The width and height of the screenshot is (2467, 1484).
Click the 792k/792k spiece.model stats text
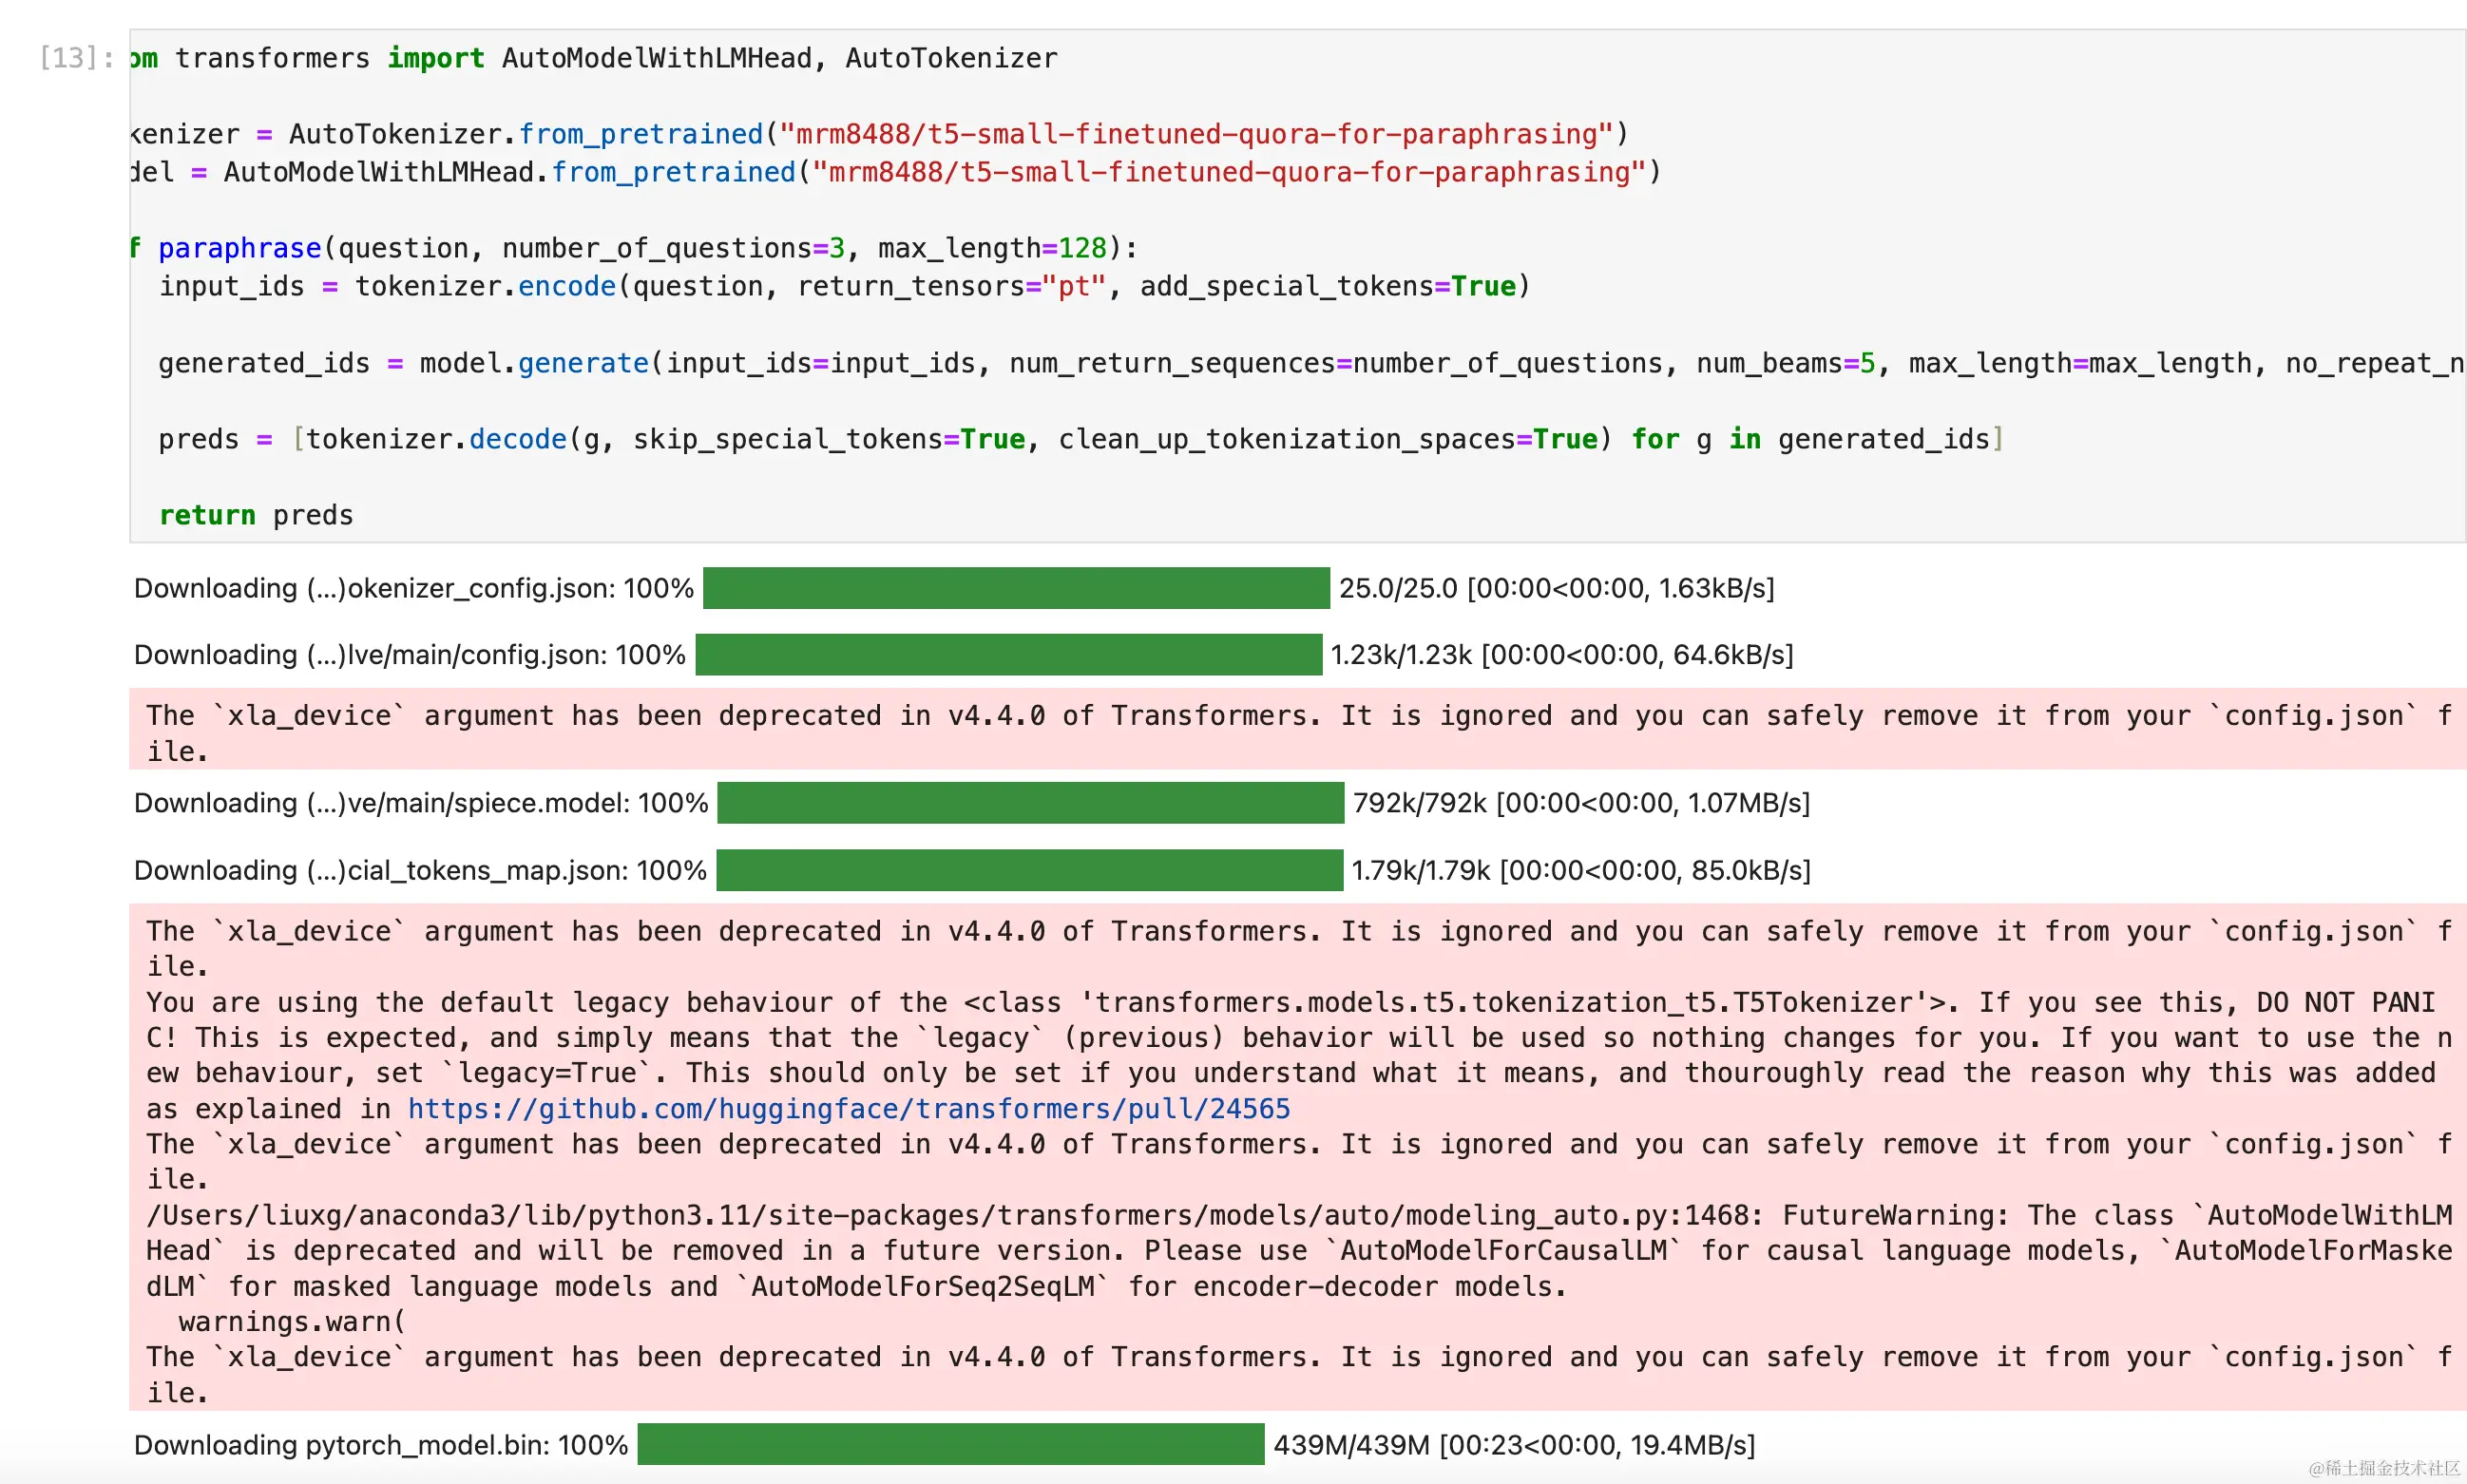click(x=1580, y=803)
